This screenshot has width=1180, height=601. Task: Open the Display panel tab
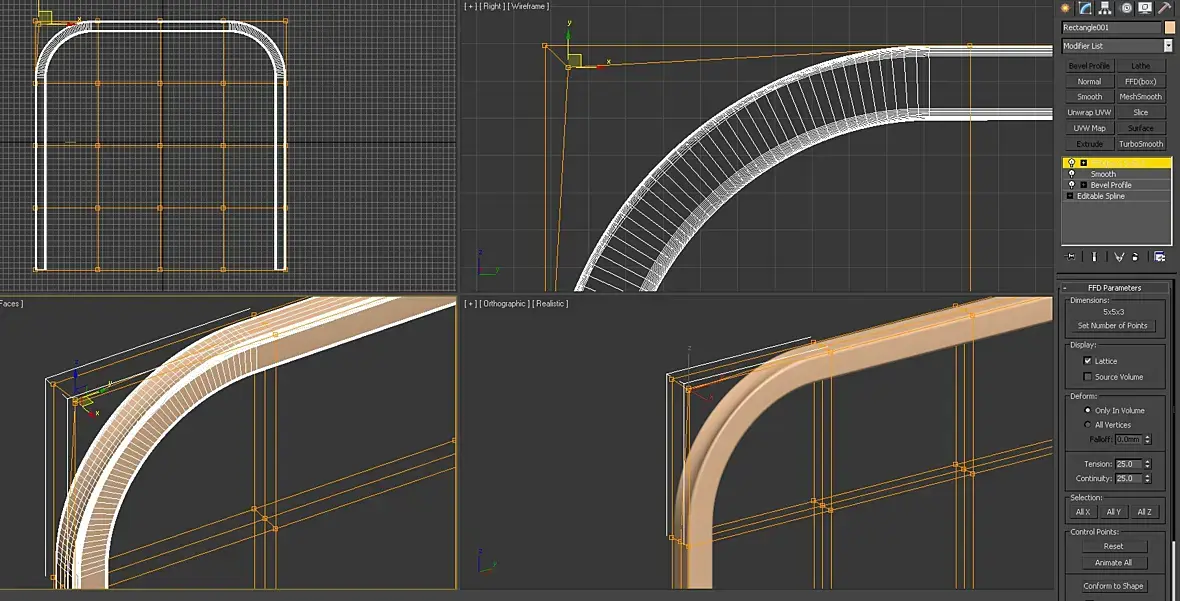pyautogui.click(x=1146, y=7)
